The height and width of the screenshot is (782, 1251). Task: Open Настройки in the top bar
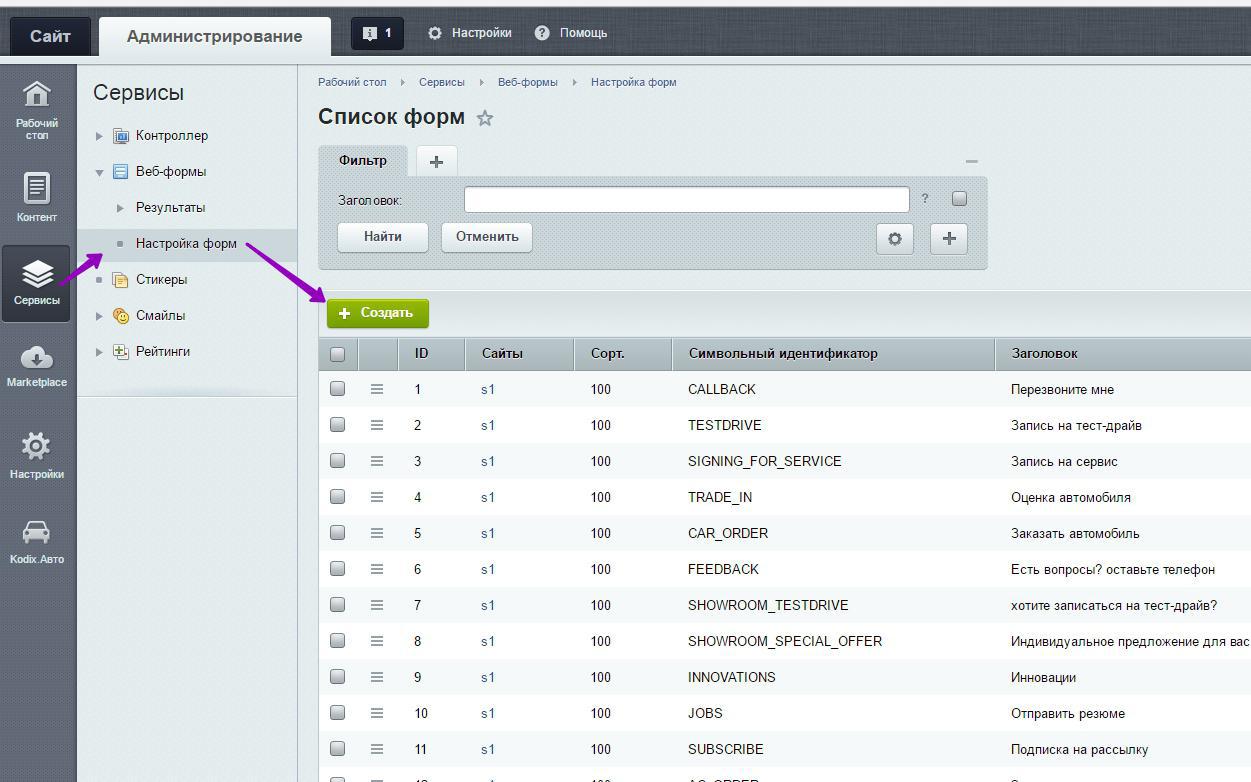(x=470, y=33)
